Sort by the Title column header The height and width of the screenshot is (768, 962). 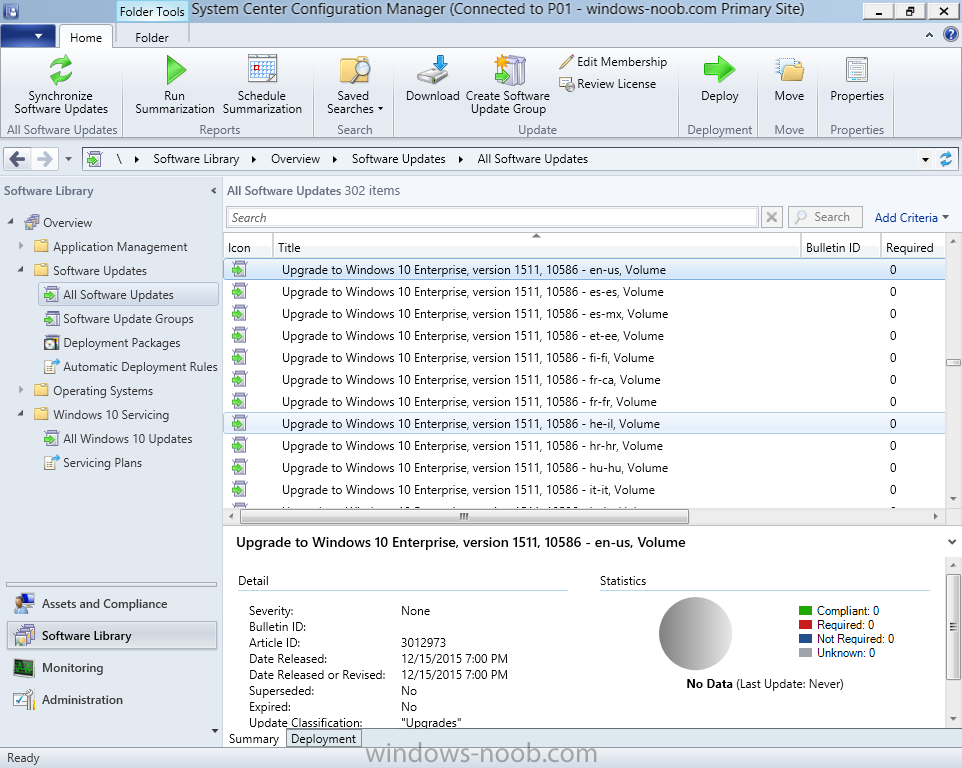coord(536,247)
